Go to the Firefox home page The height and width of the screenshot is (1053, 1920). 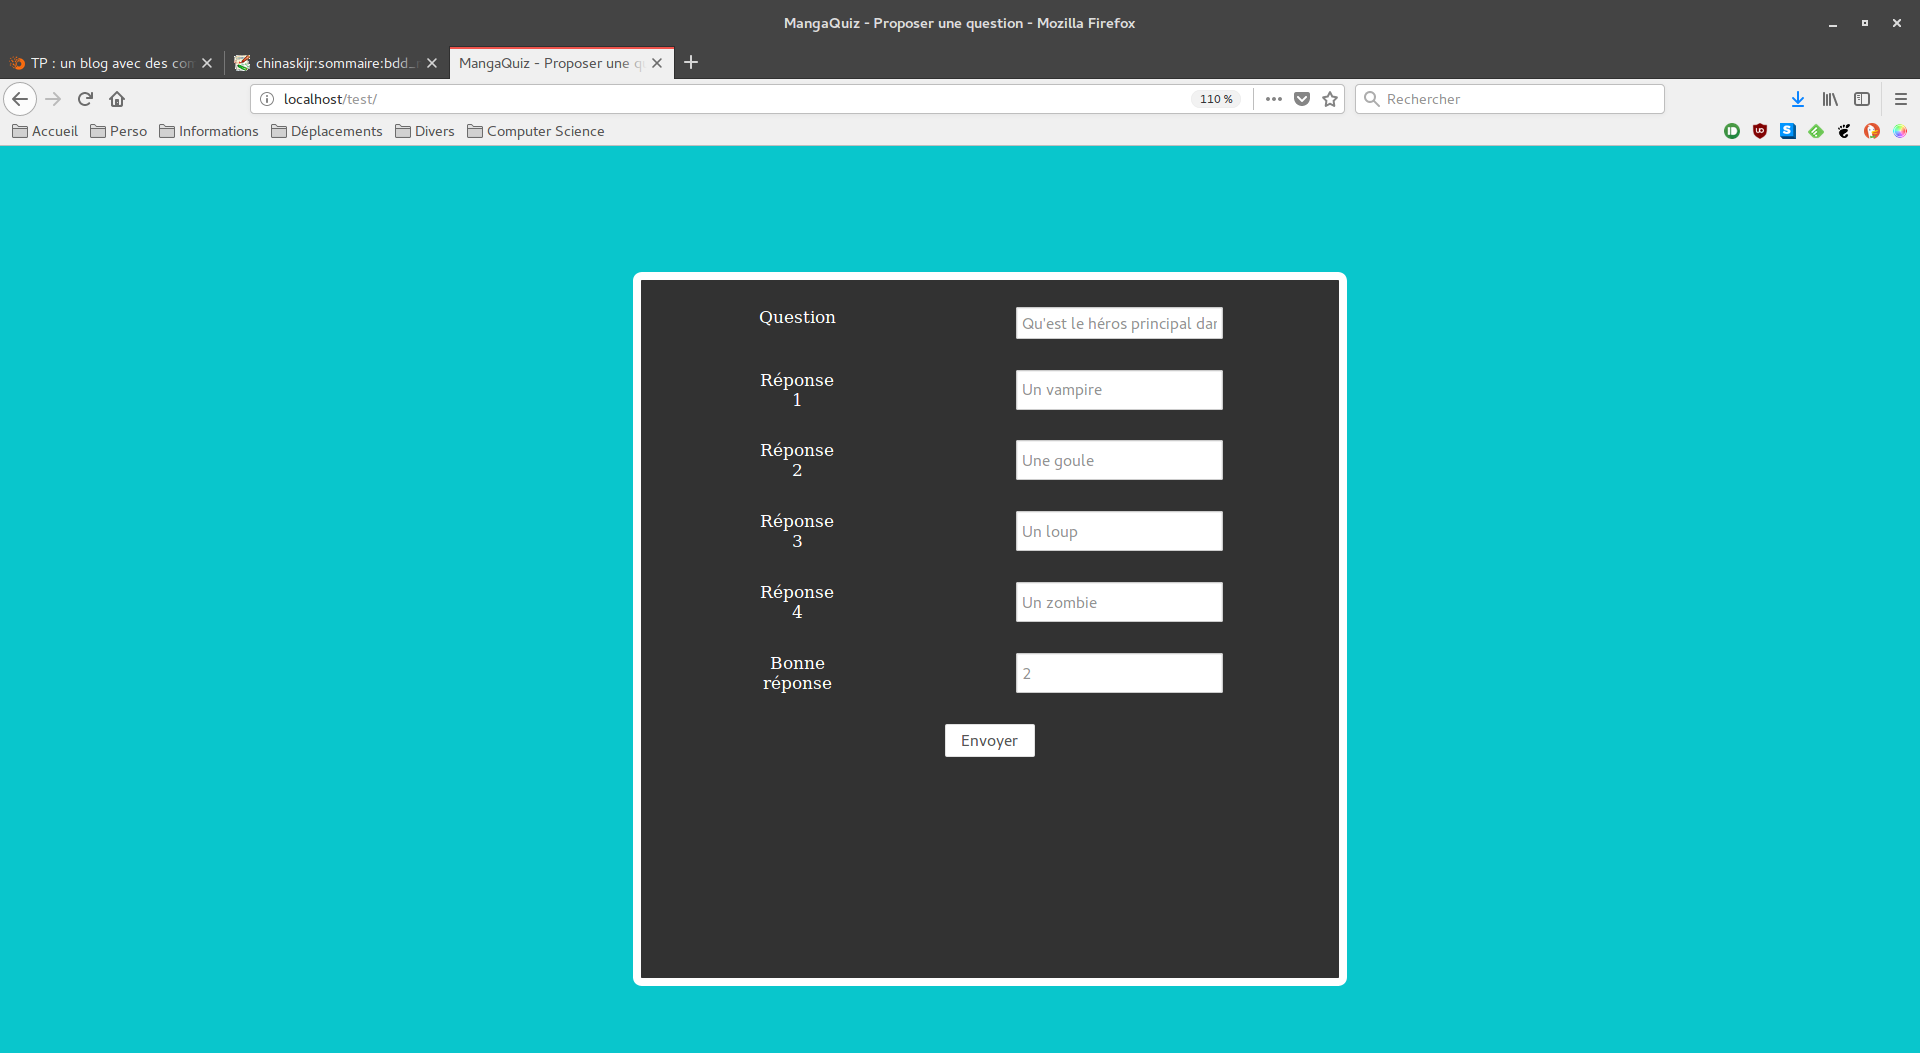(117, 99)
